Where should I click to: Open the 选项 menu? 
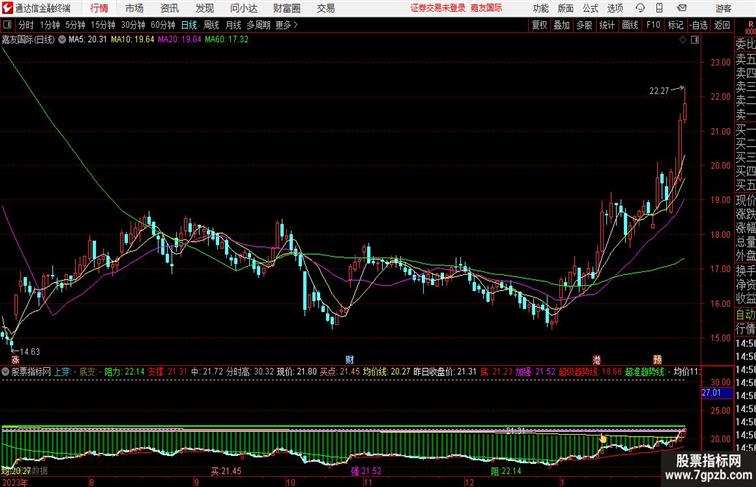pyautogui.click(x=615, y=8)
